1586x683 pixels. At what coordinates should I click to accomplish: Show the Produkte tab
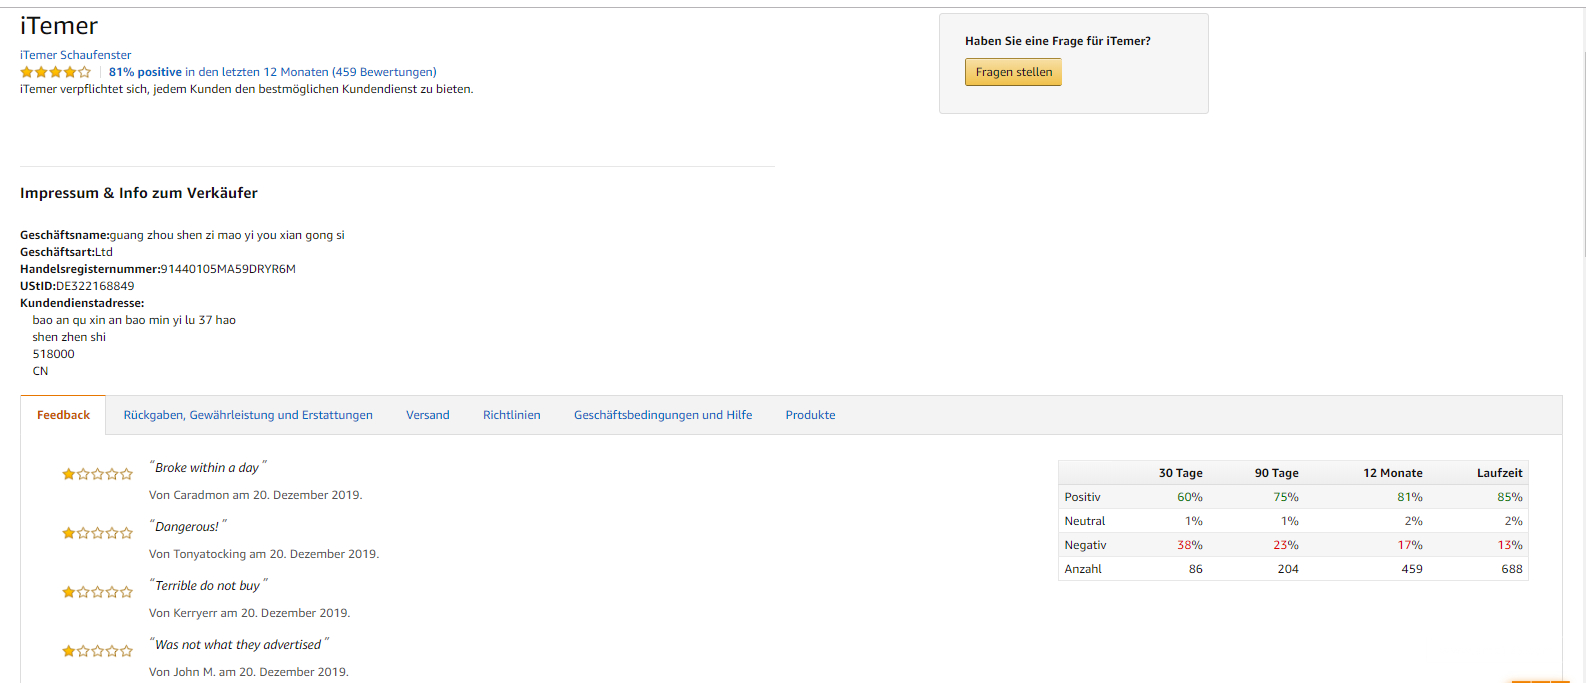pos(810,415)
